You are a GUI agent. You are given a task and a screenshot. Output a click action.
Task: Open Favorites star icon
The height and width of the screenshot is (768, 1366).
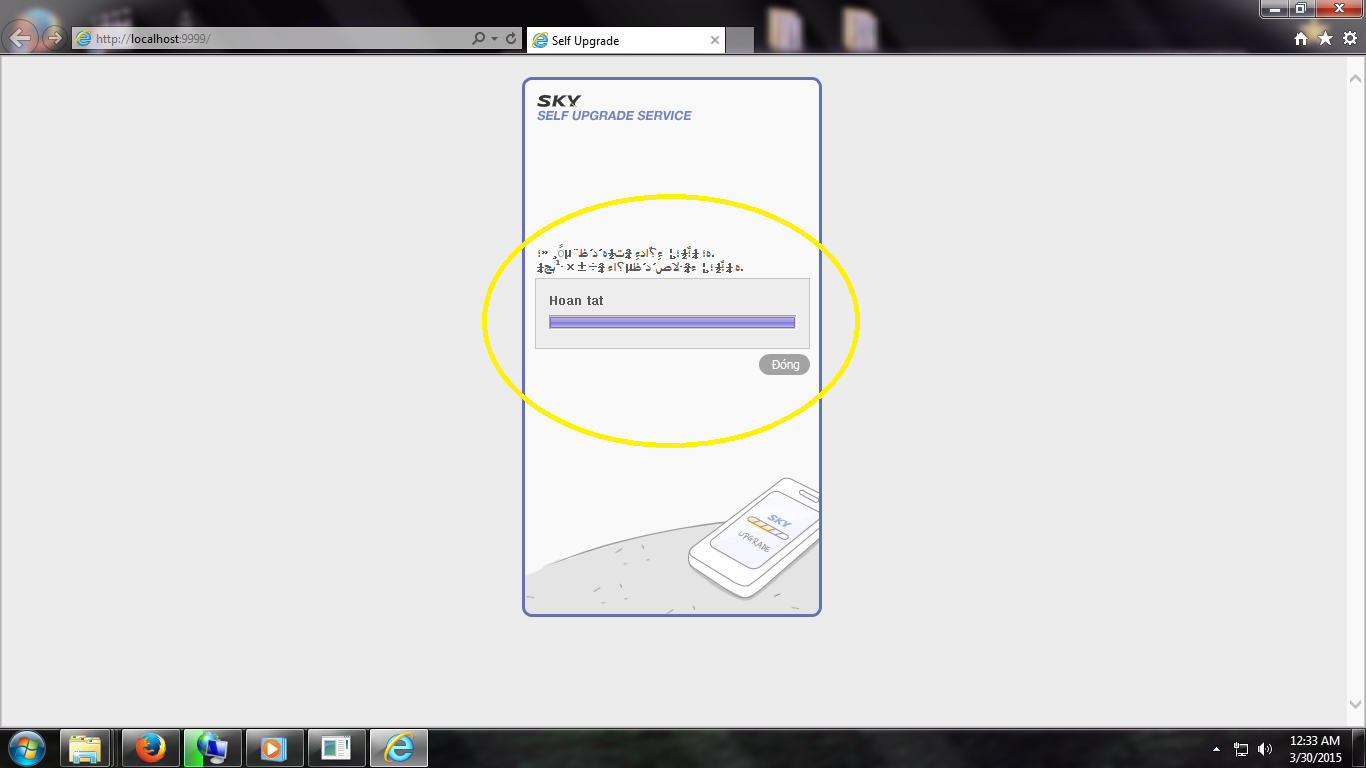click(1325, 38)
